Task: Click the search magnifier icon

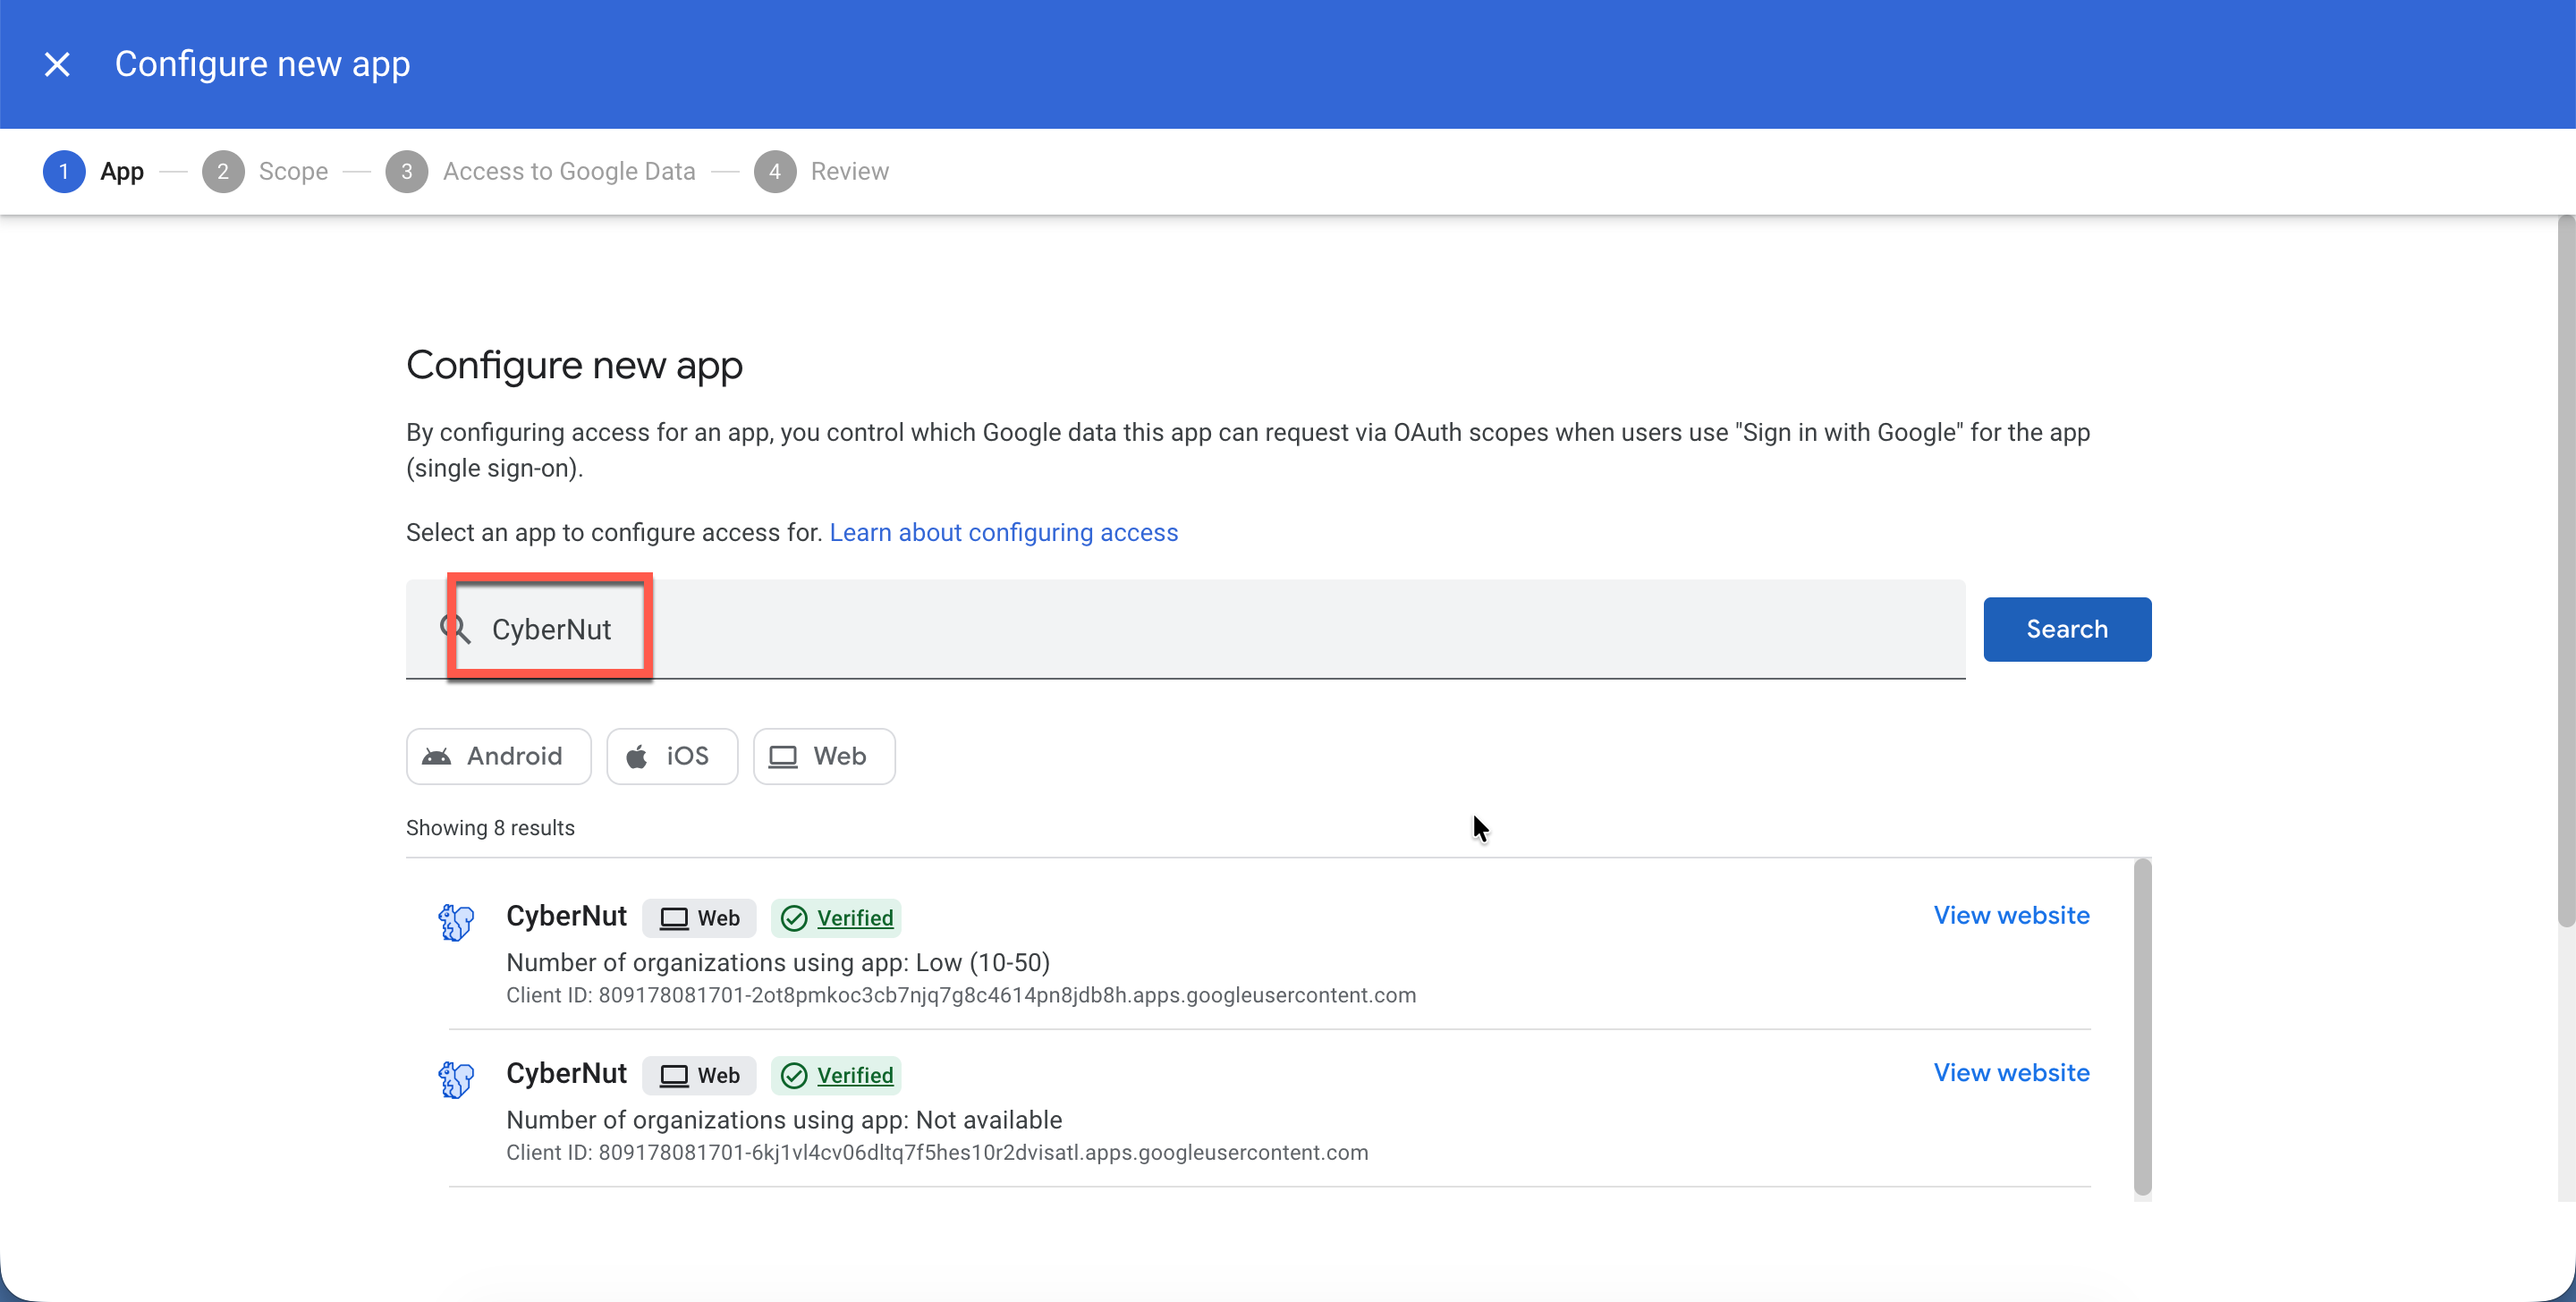Action: pos(455,628)
